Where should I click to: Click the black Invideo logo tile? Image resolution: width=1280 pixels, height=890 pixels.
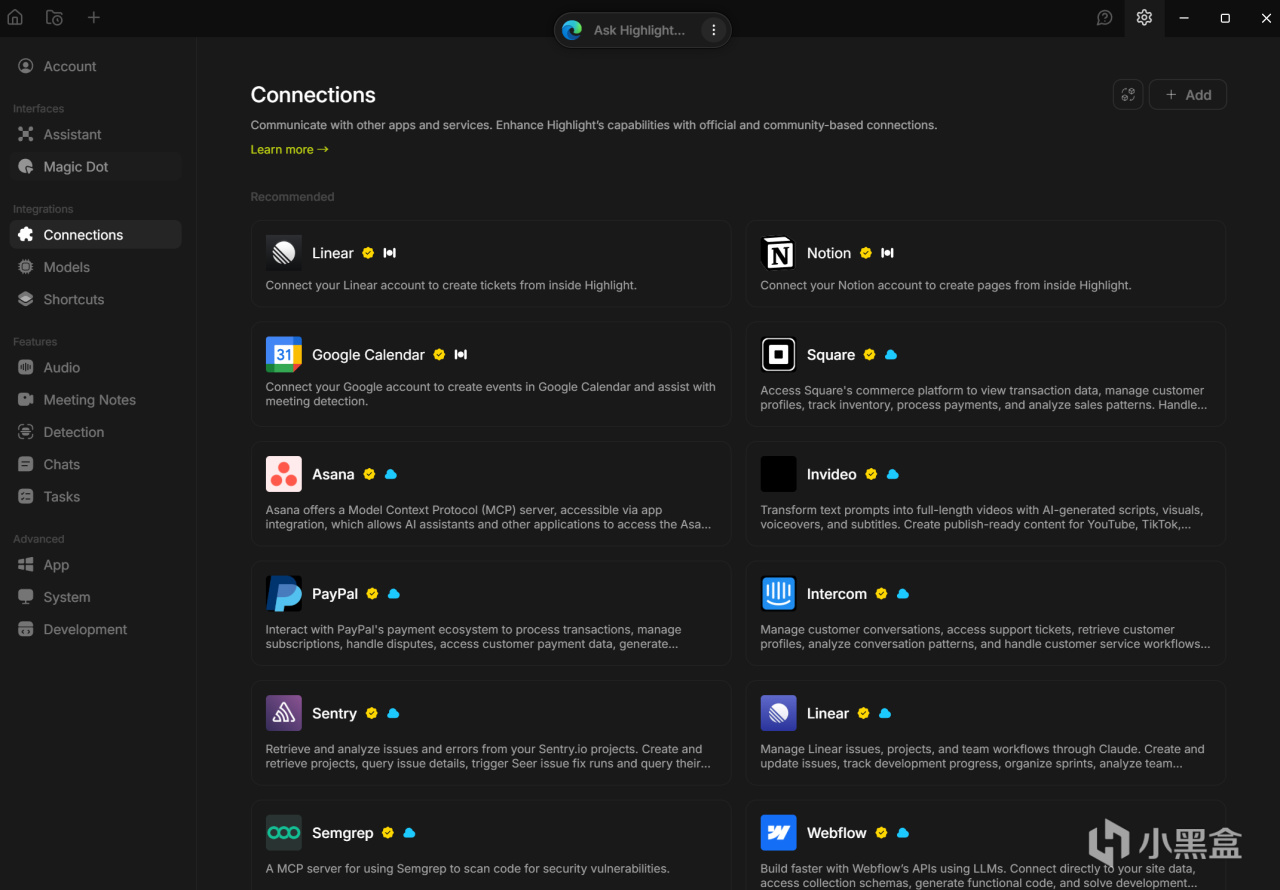point(779,474)
